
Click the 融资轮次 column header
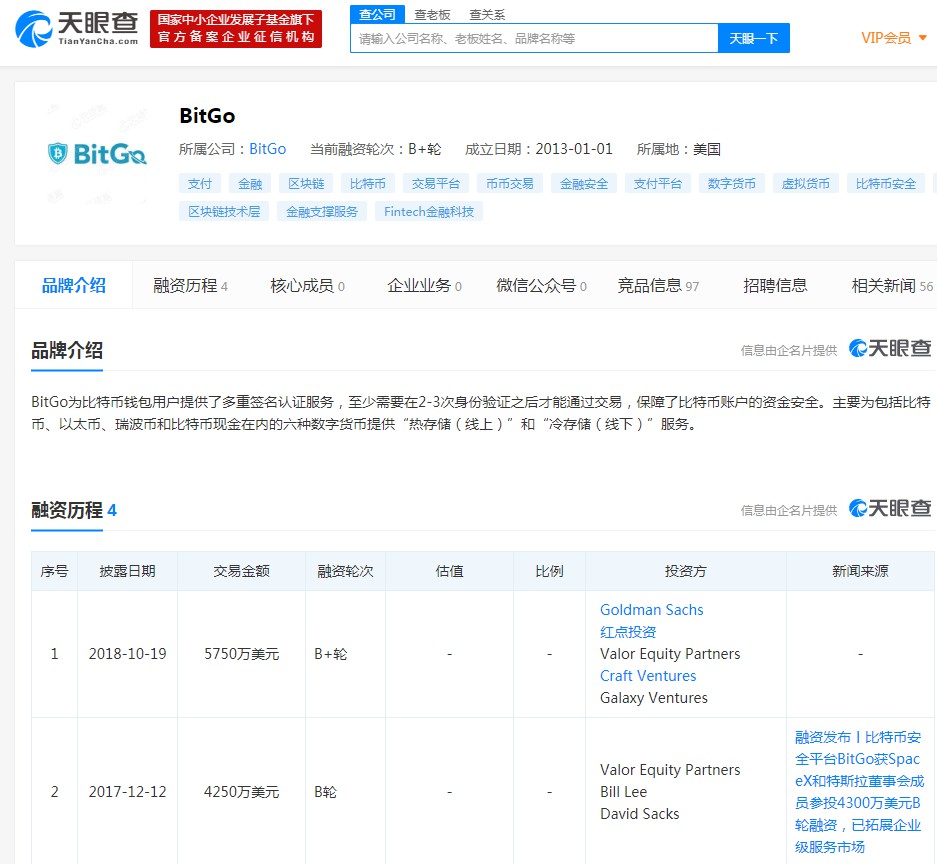tap(345, 571)
